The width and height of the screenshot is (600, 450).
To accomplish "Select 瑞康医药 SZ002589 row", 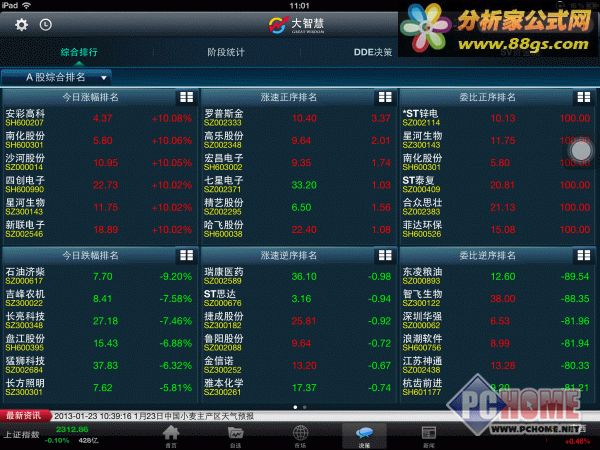I will [297, 276].
